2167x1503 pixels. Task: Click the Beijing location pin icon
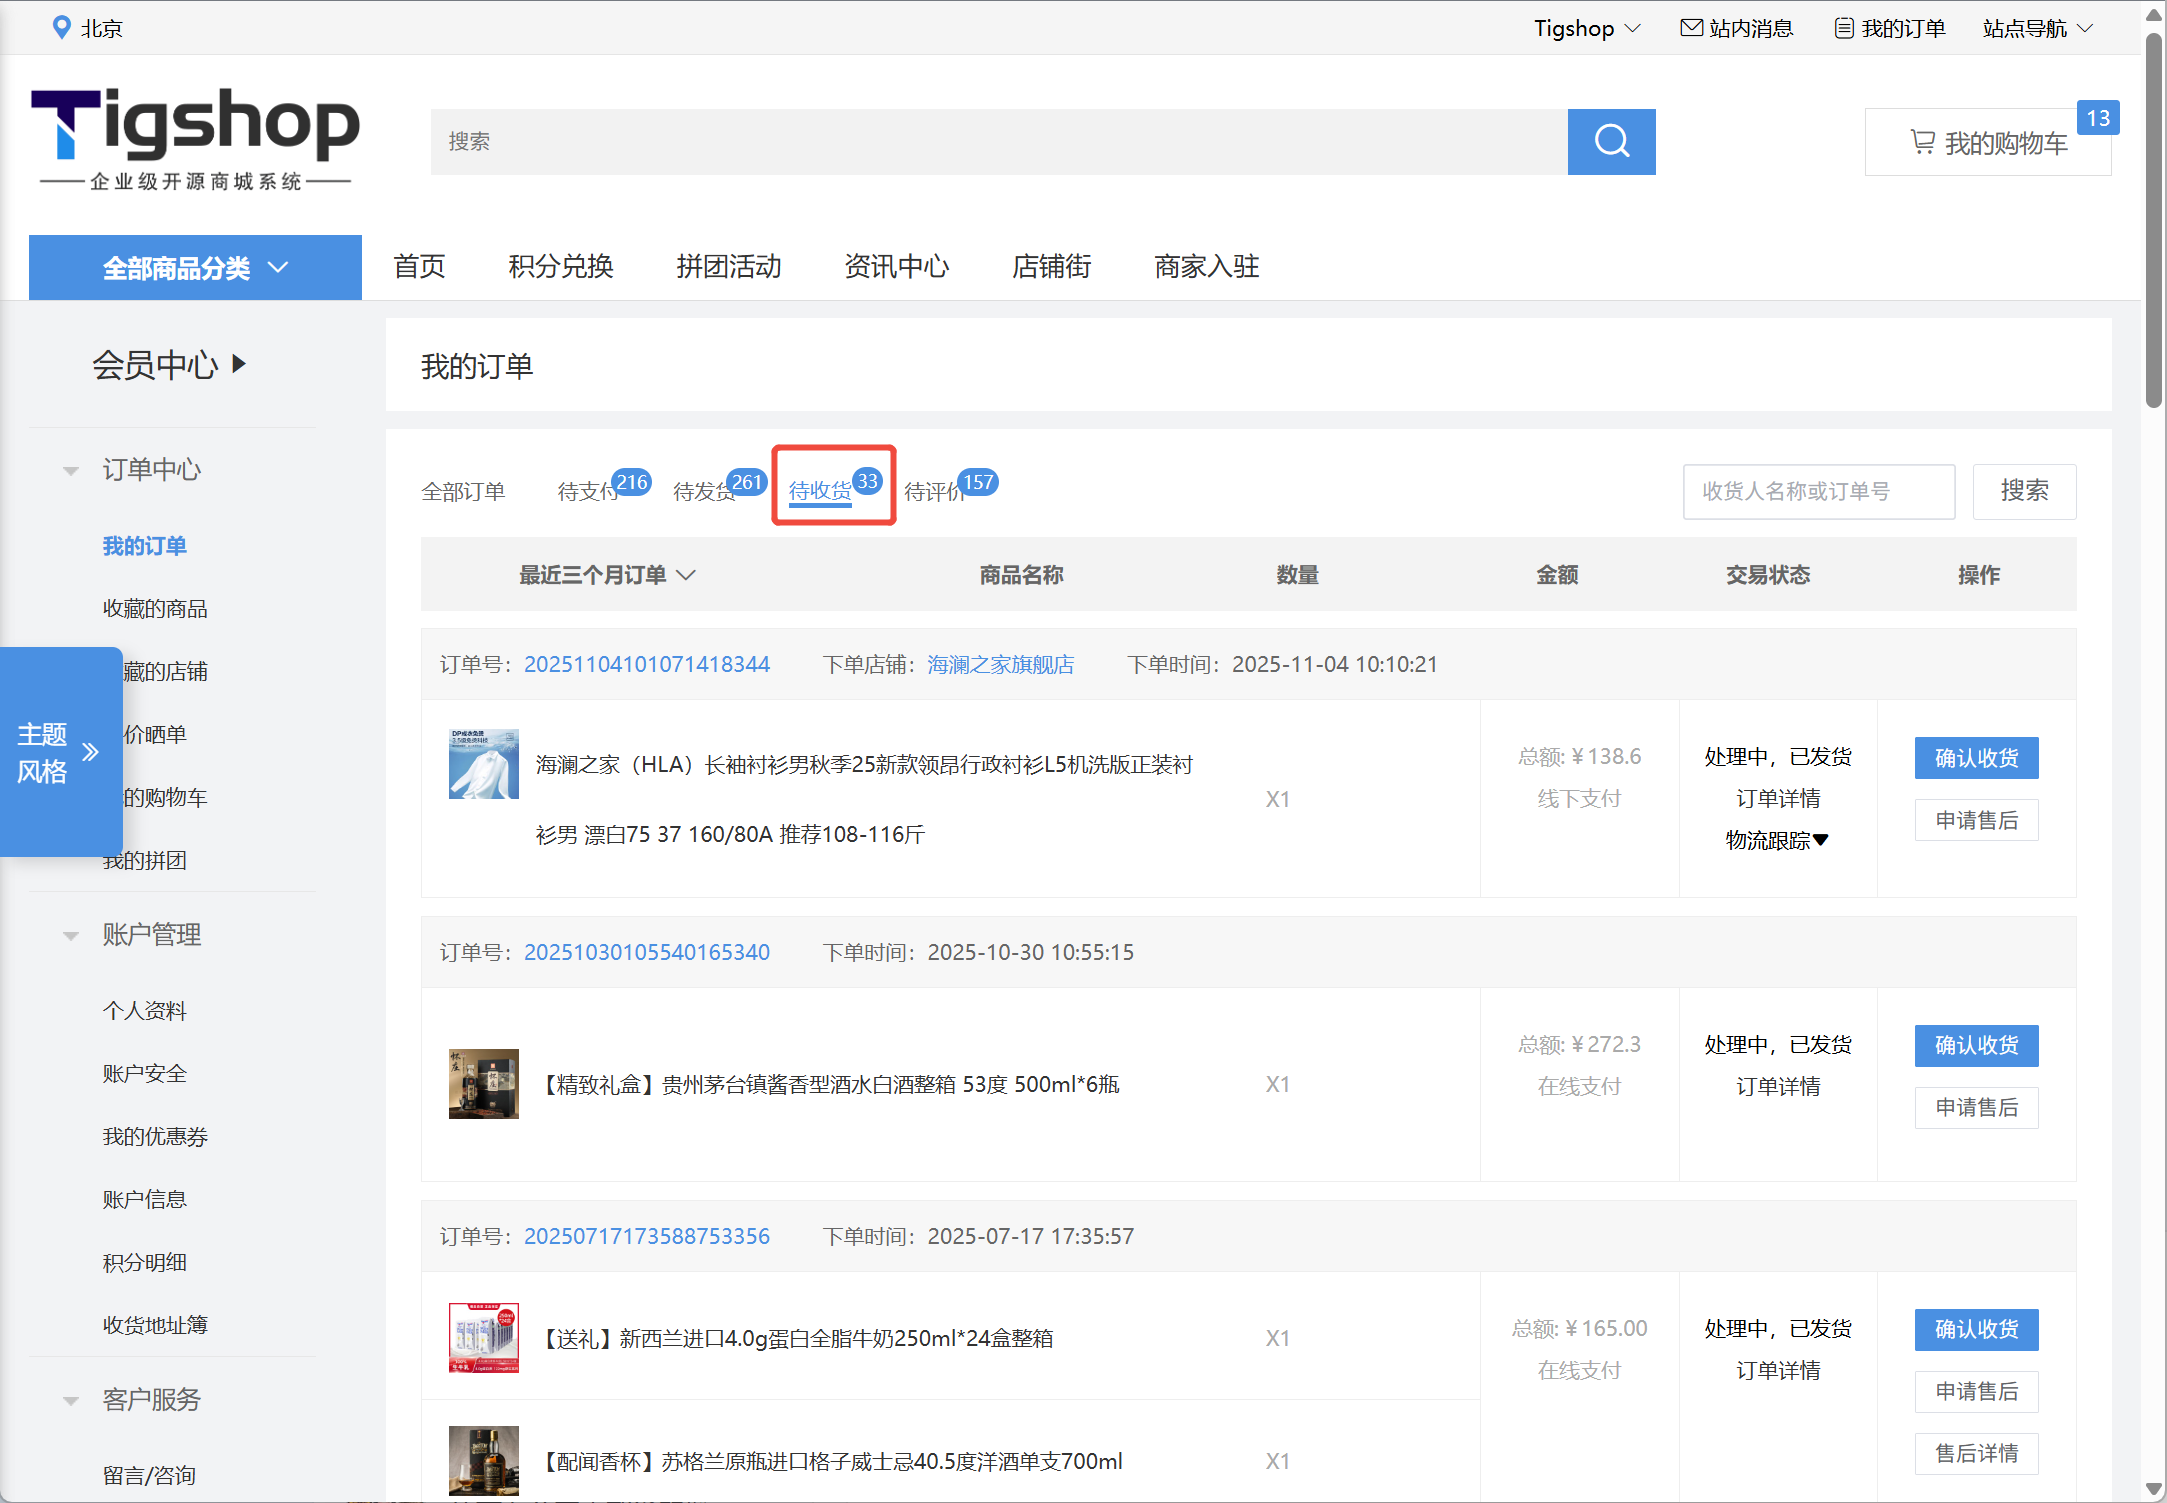tap(61, 27)
